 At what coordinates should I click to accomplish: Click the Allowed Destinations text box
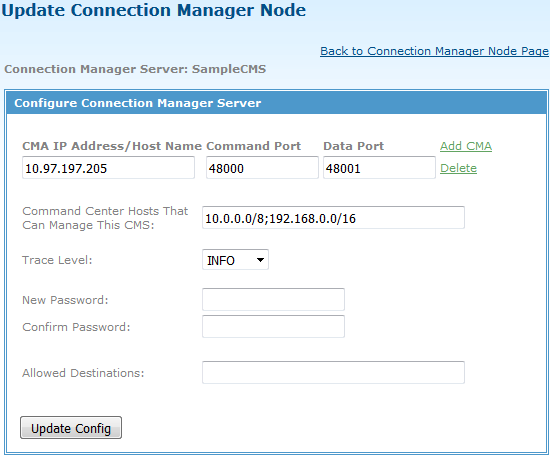333,372
